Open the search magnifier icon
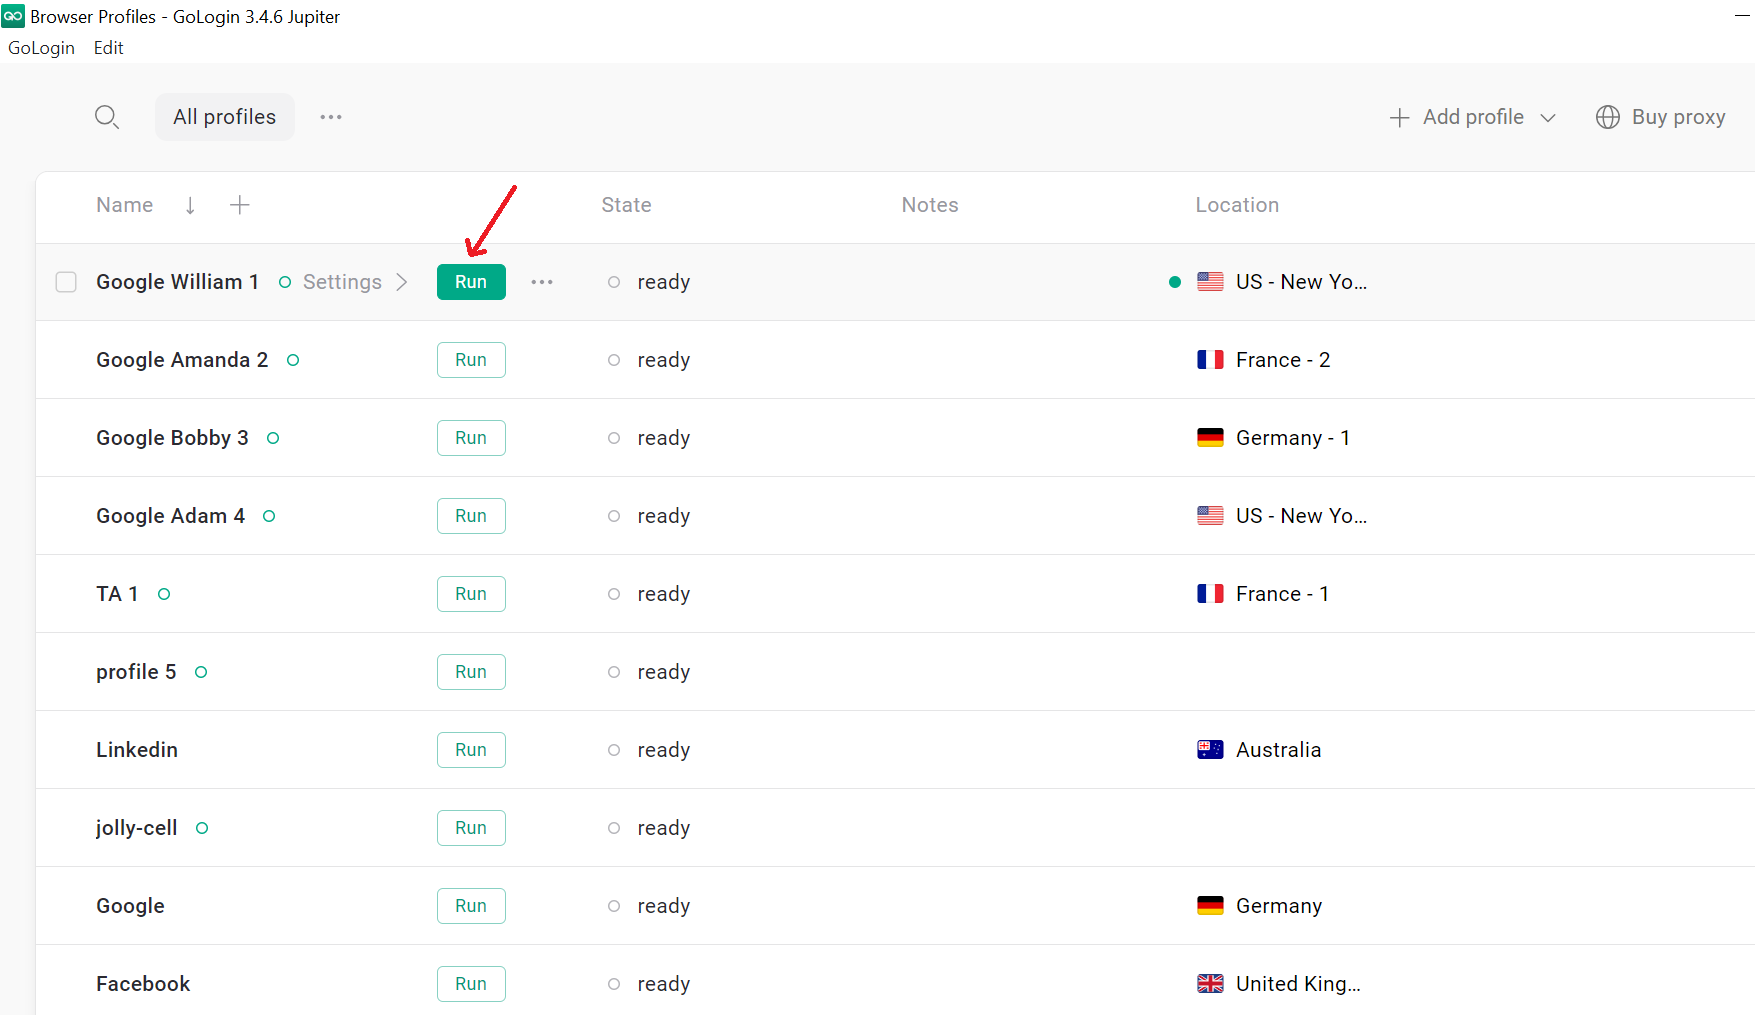Viewport: 1755px width, 1015px height. 107,117
